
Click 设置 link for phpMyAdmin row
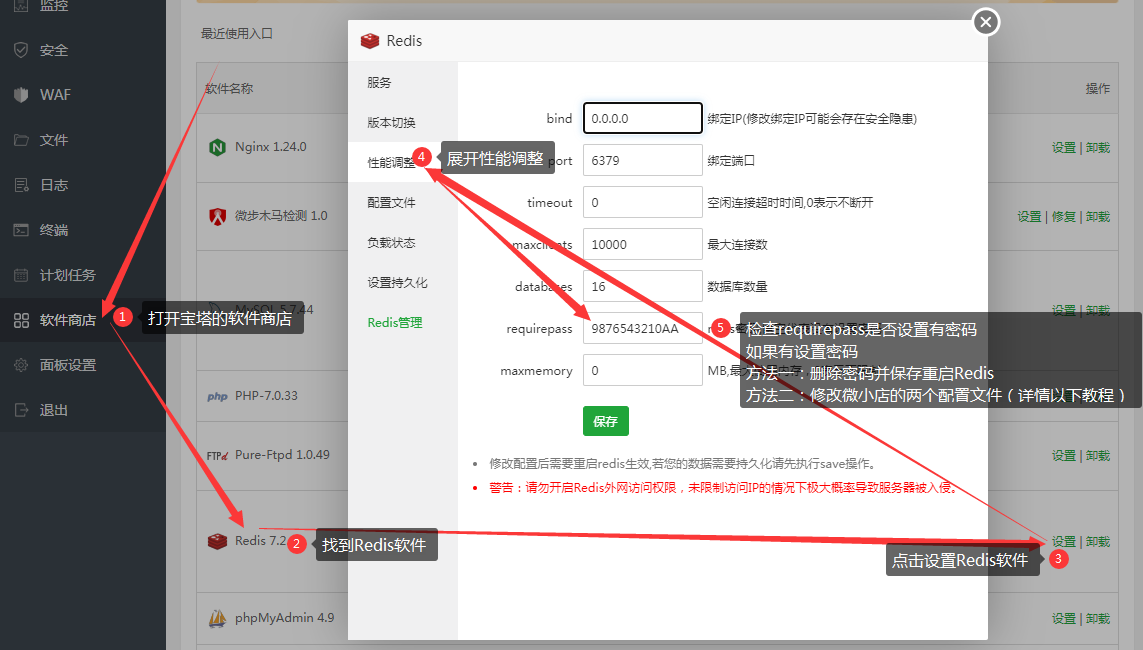click(x=1064, y=619)
